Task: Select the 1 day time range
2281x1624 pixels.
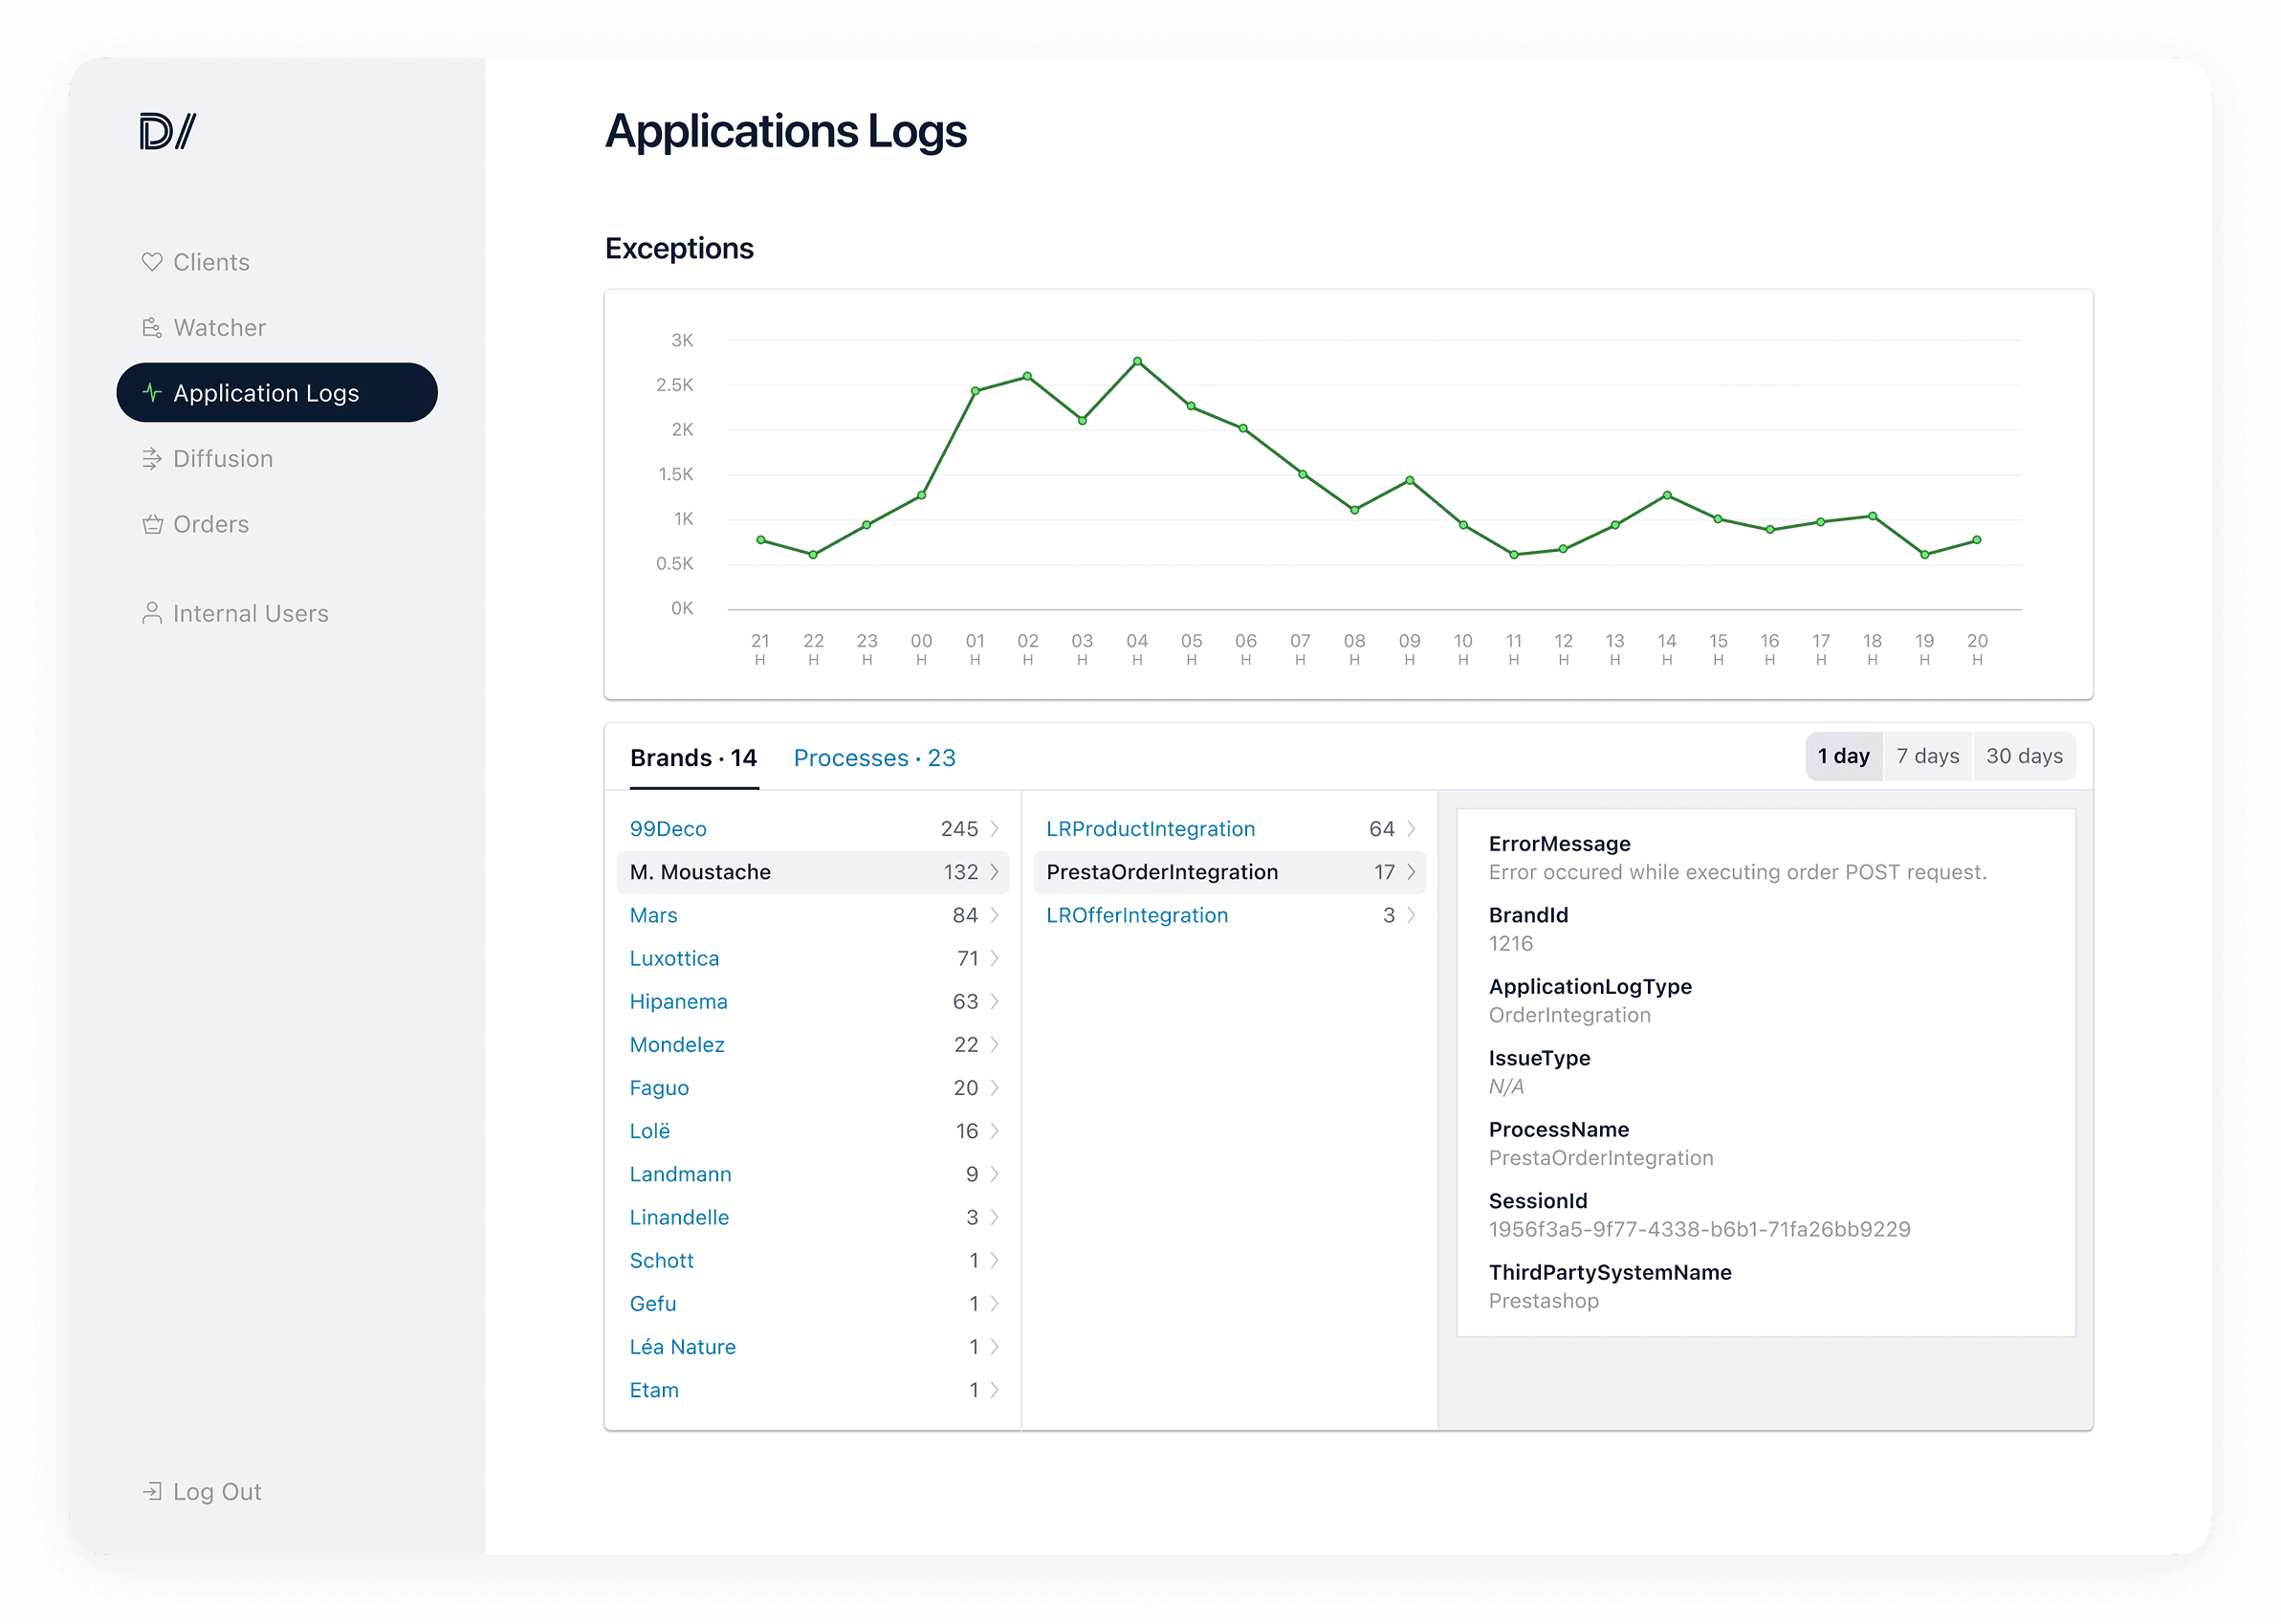Action: pos(1843,756)
